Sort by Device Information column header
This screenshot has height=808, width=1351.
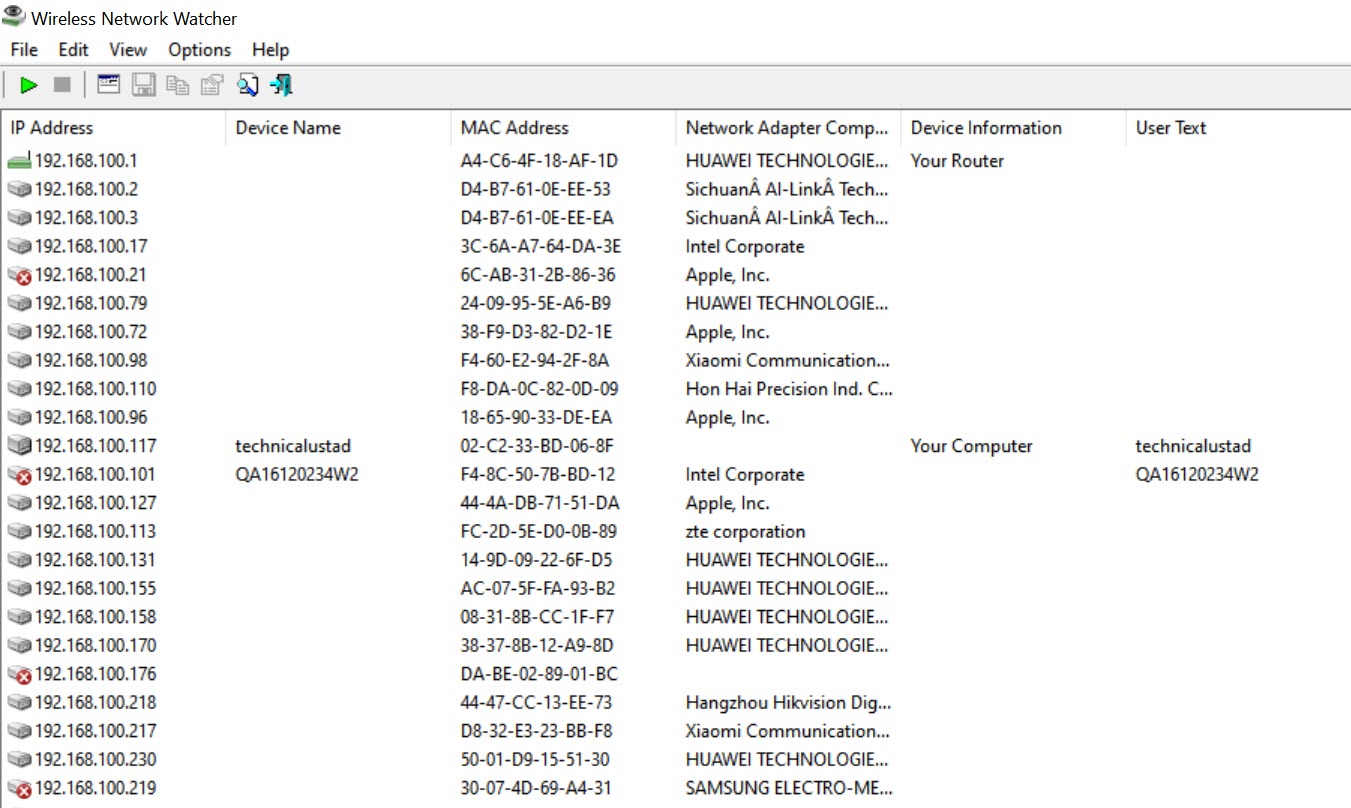[x=1013, y=128]
